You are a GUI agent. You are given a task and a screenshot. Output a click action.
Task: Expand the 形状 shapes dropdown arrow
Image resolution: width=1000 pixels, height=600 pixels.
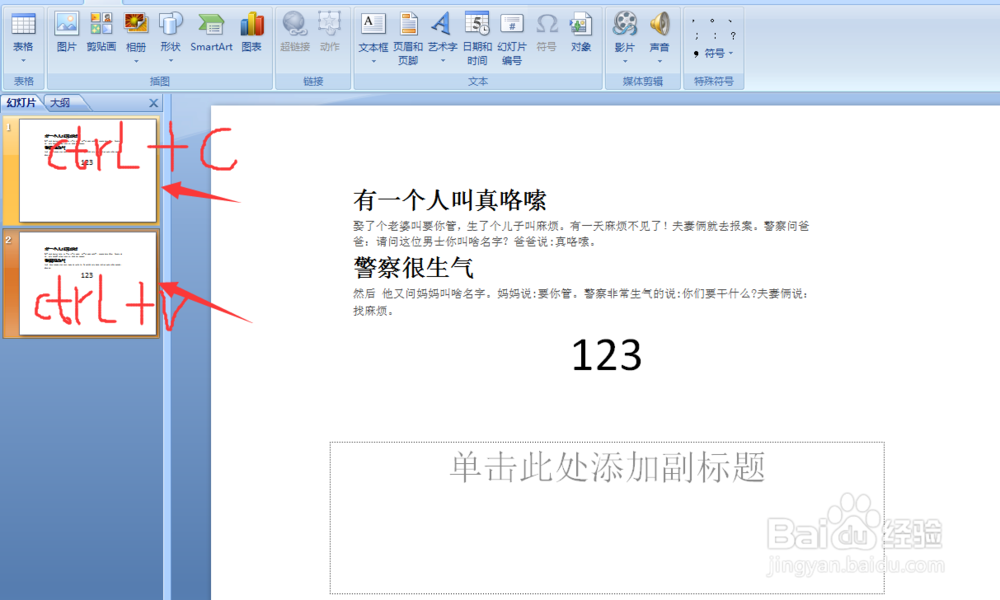coord(170,61)
